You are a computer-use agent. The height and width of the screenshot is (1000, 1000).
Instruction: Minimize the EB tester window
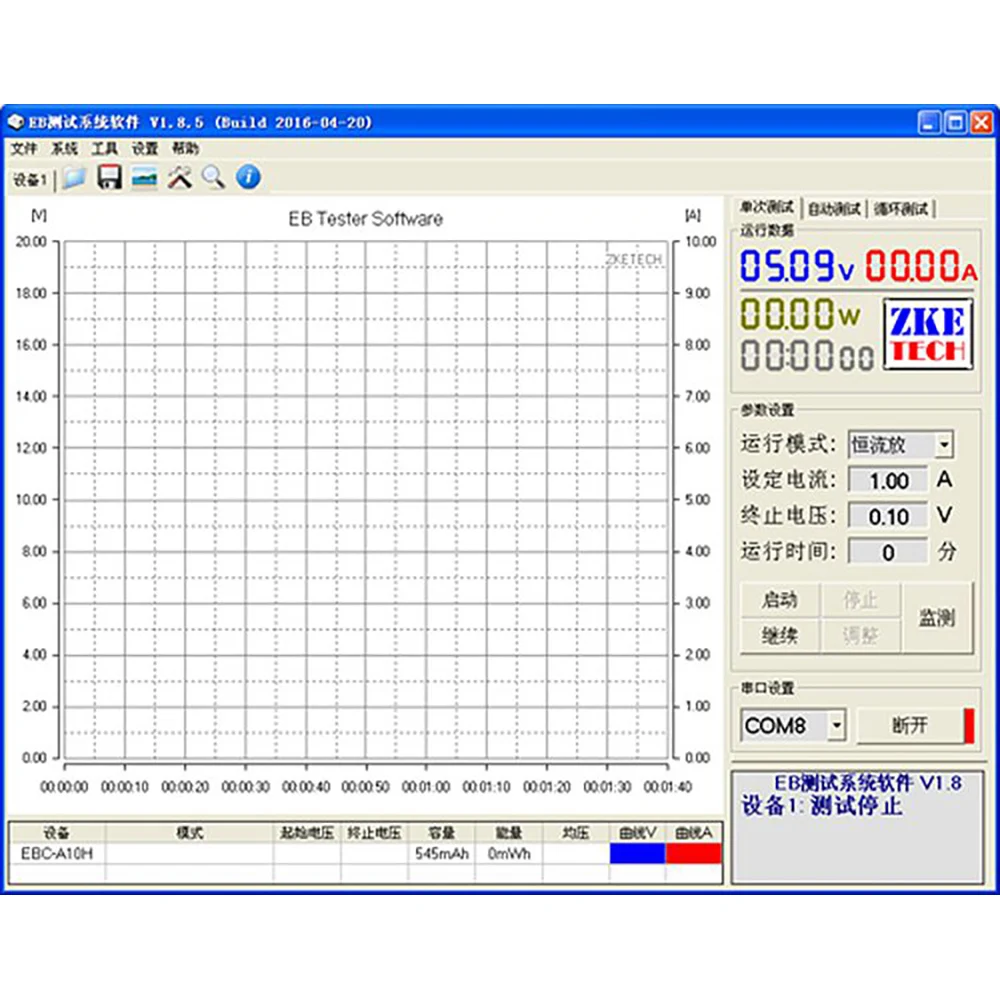(929, 122)
